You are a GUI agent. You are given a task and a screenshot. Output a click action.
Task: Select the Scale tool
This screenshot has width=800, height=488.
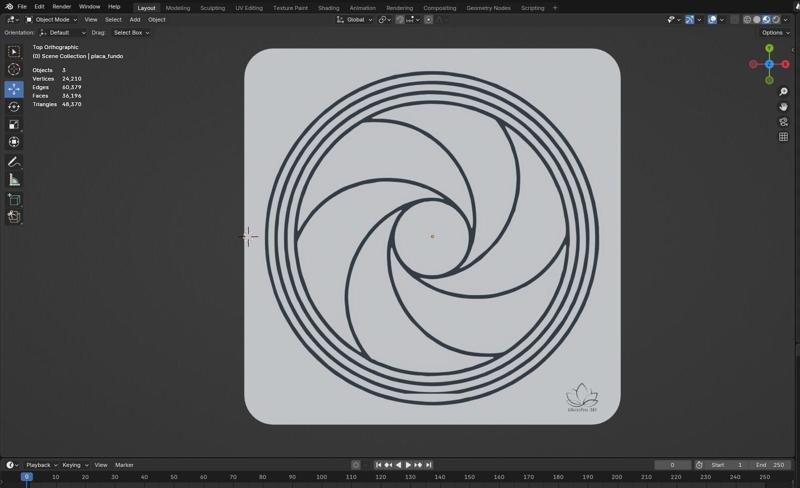[x=14, y=124]
